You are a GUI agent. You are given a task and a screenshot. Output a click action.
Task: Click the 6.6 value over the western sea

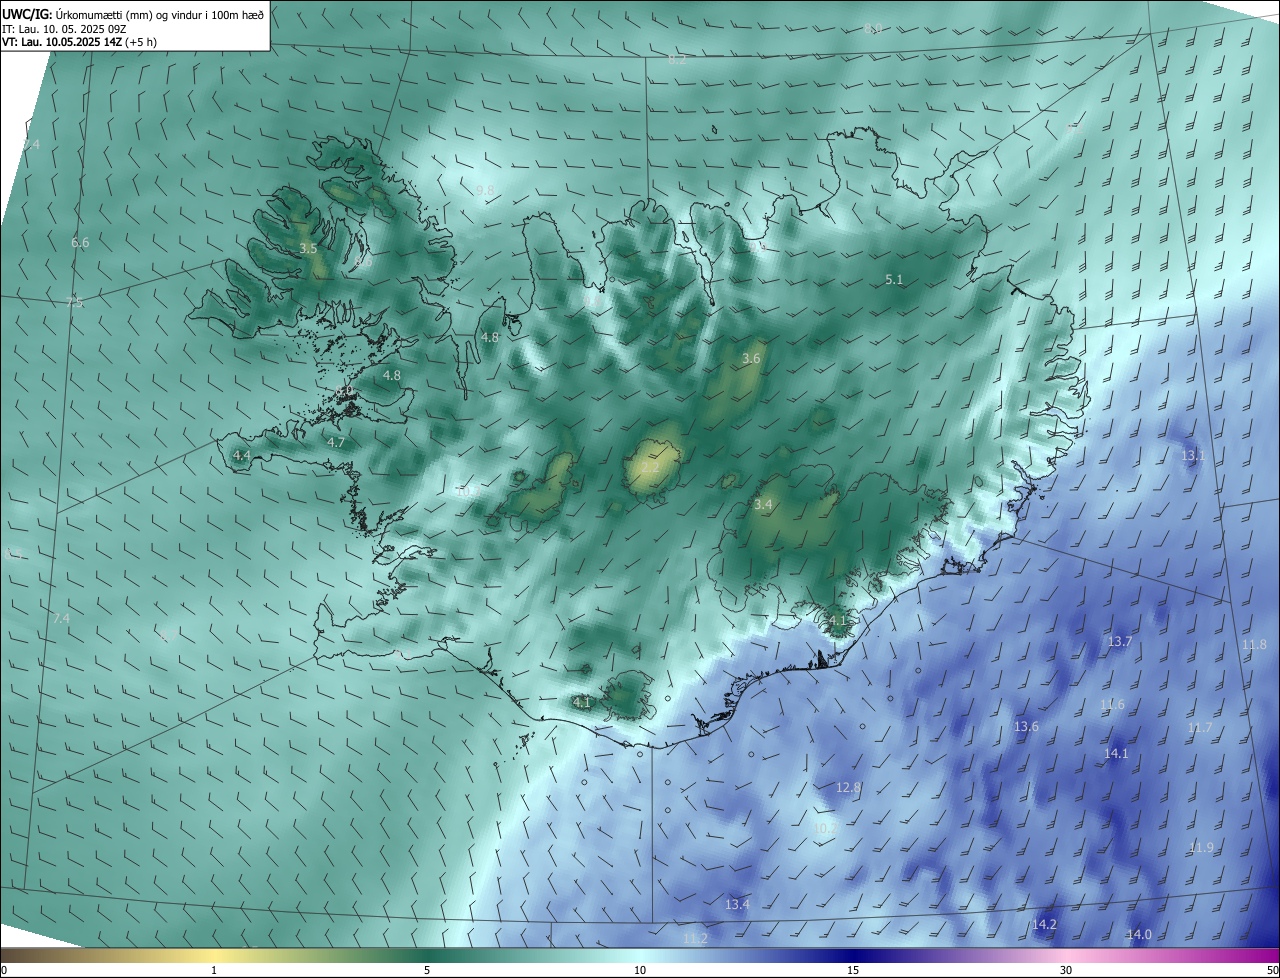click(x=80, y=243)
